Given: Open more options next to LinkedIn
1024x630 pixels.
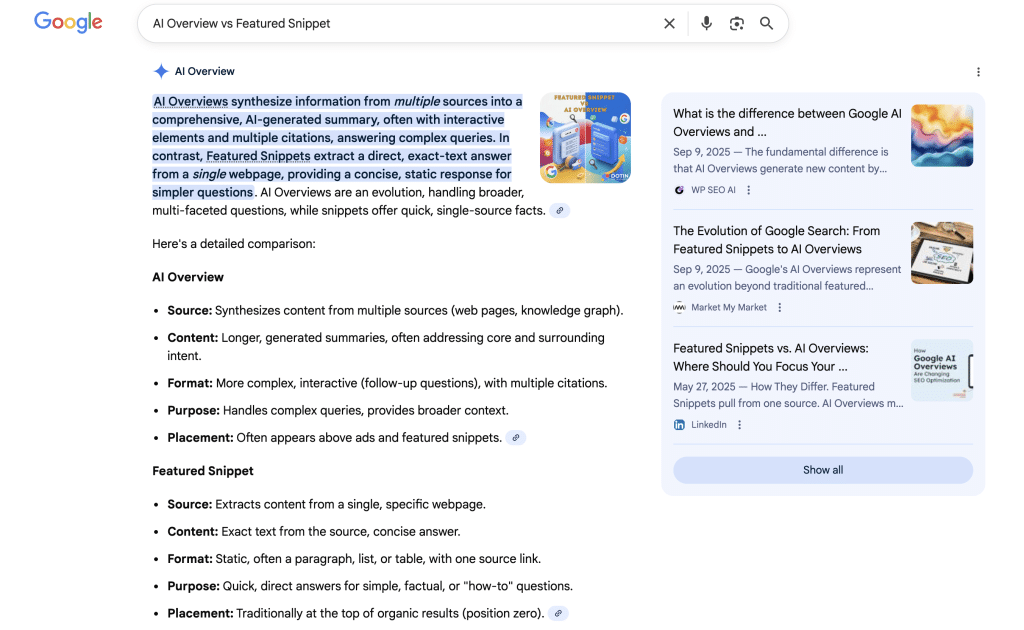Looking at the screenshot, I should click(739, 425).
